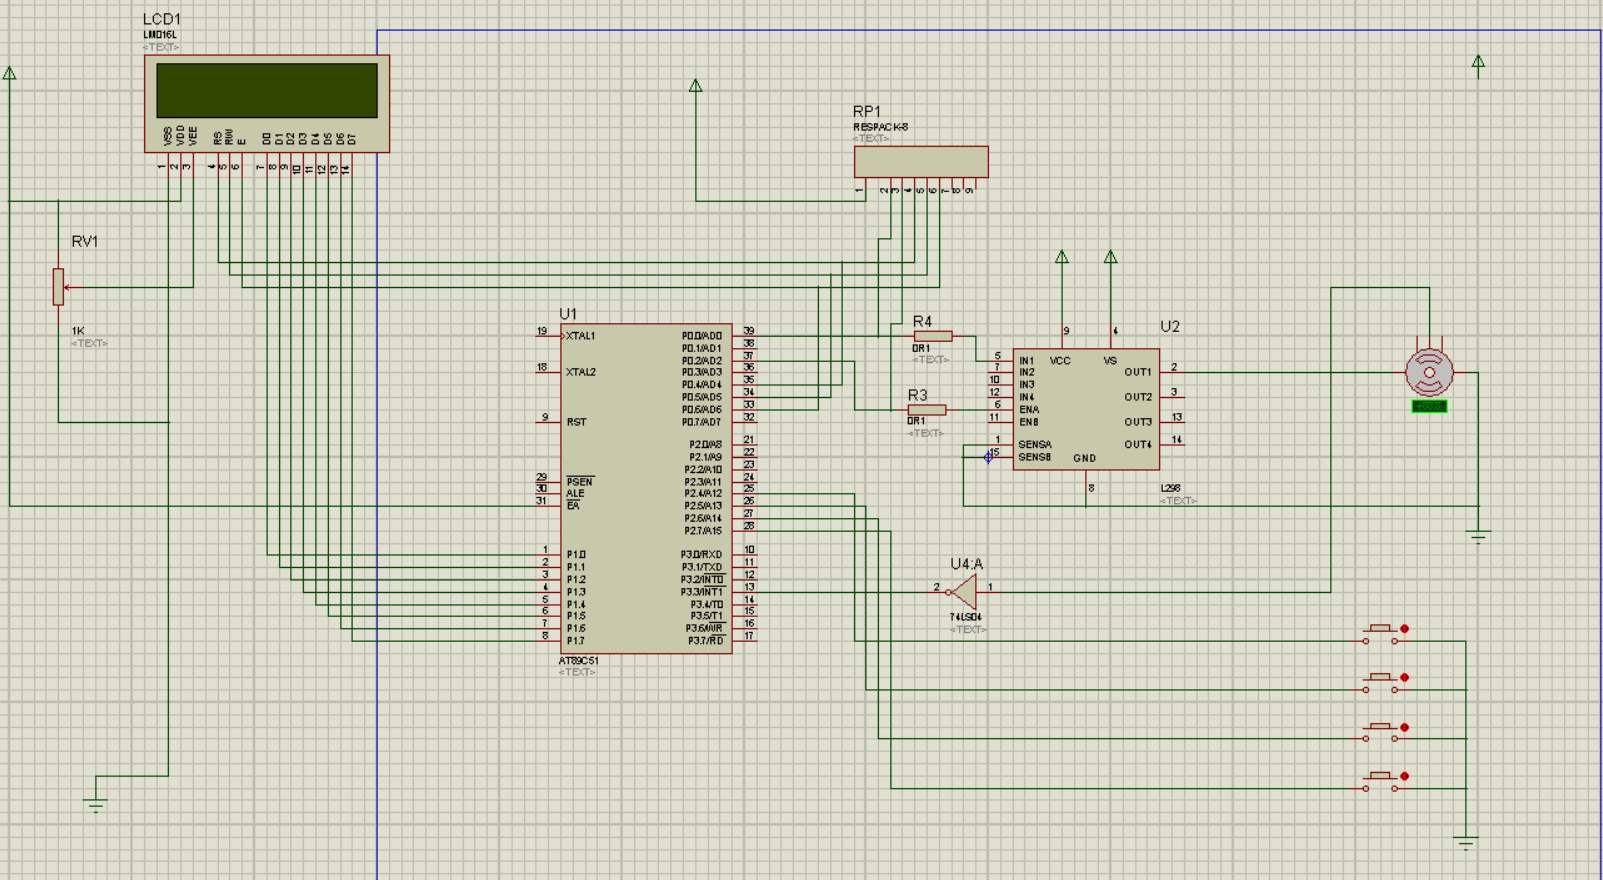Select the ground symbol below the potentiometer circuit

pos(95,805)
